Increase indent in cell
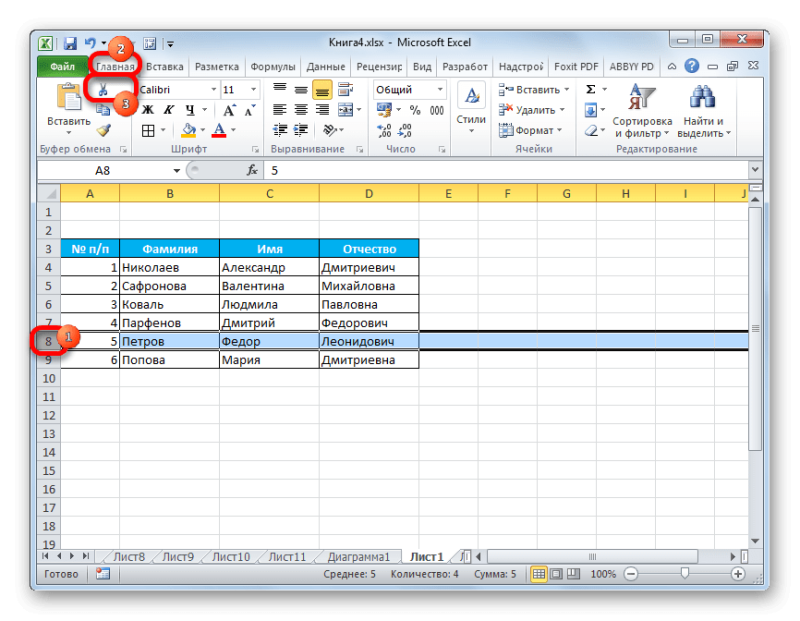The width and height of the screenshot is (800, 621). click(301, 130)
